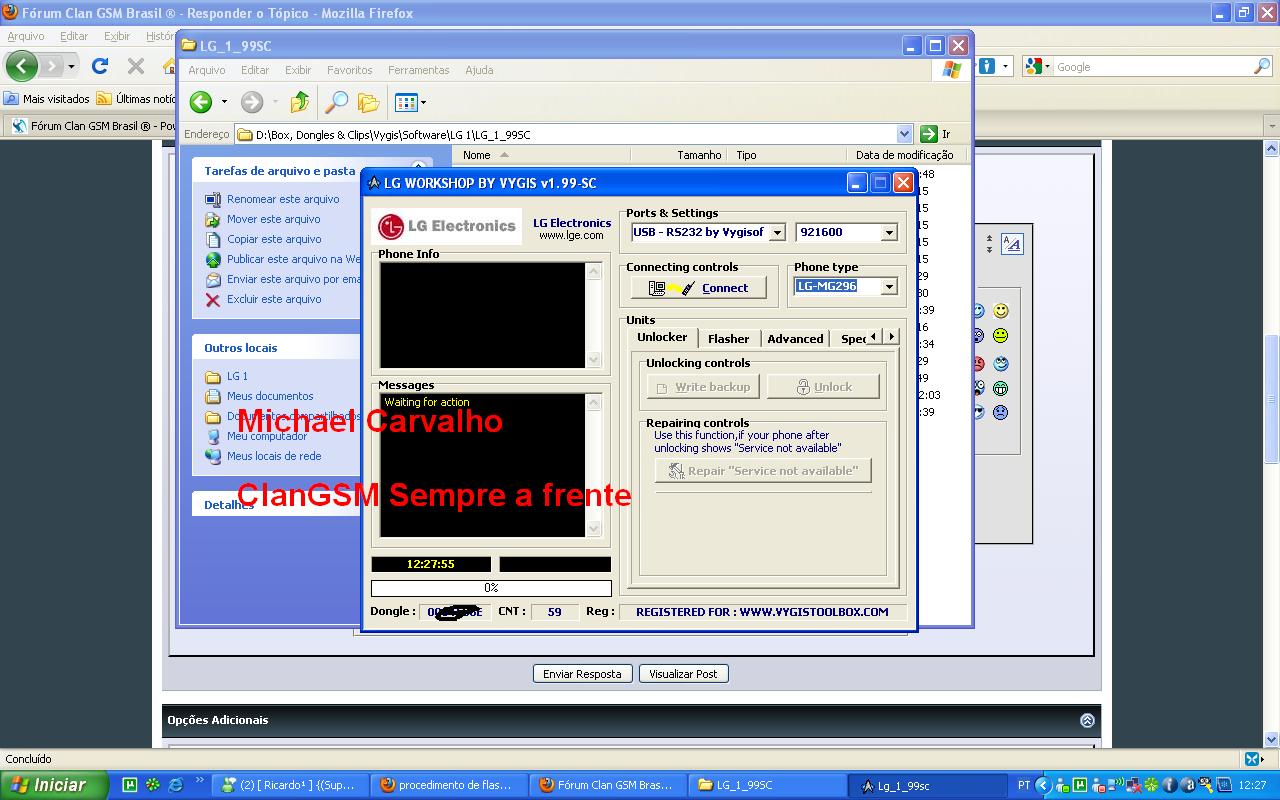1280x800 pixels.
Task: Click the 12:27:55 clock readout
Action: (x=431, y=564)
